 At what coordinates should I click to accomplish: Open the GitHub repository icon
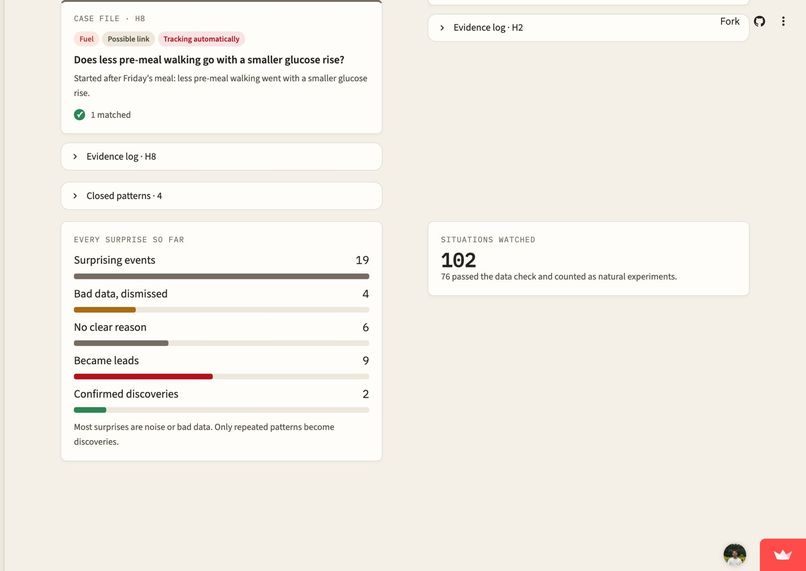click(759, 21)
